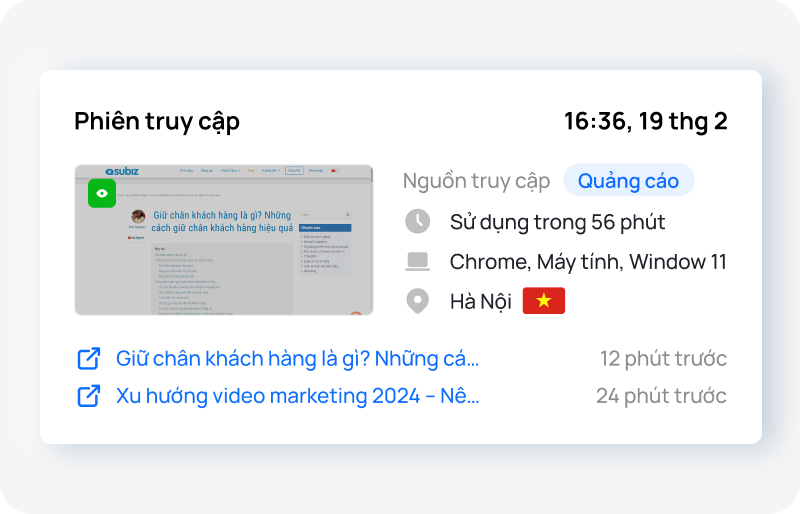
Task: Open the "Xu hướng video marketing 2024" link
Action: (x=297, y=396)
